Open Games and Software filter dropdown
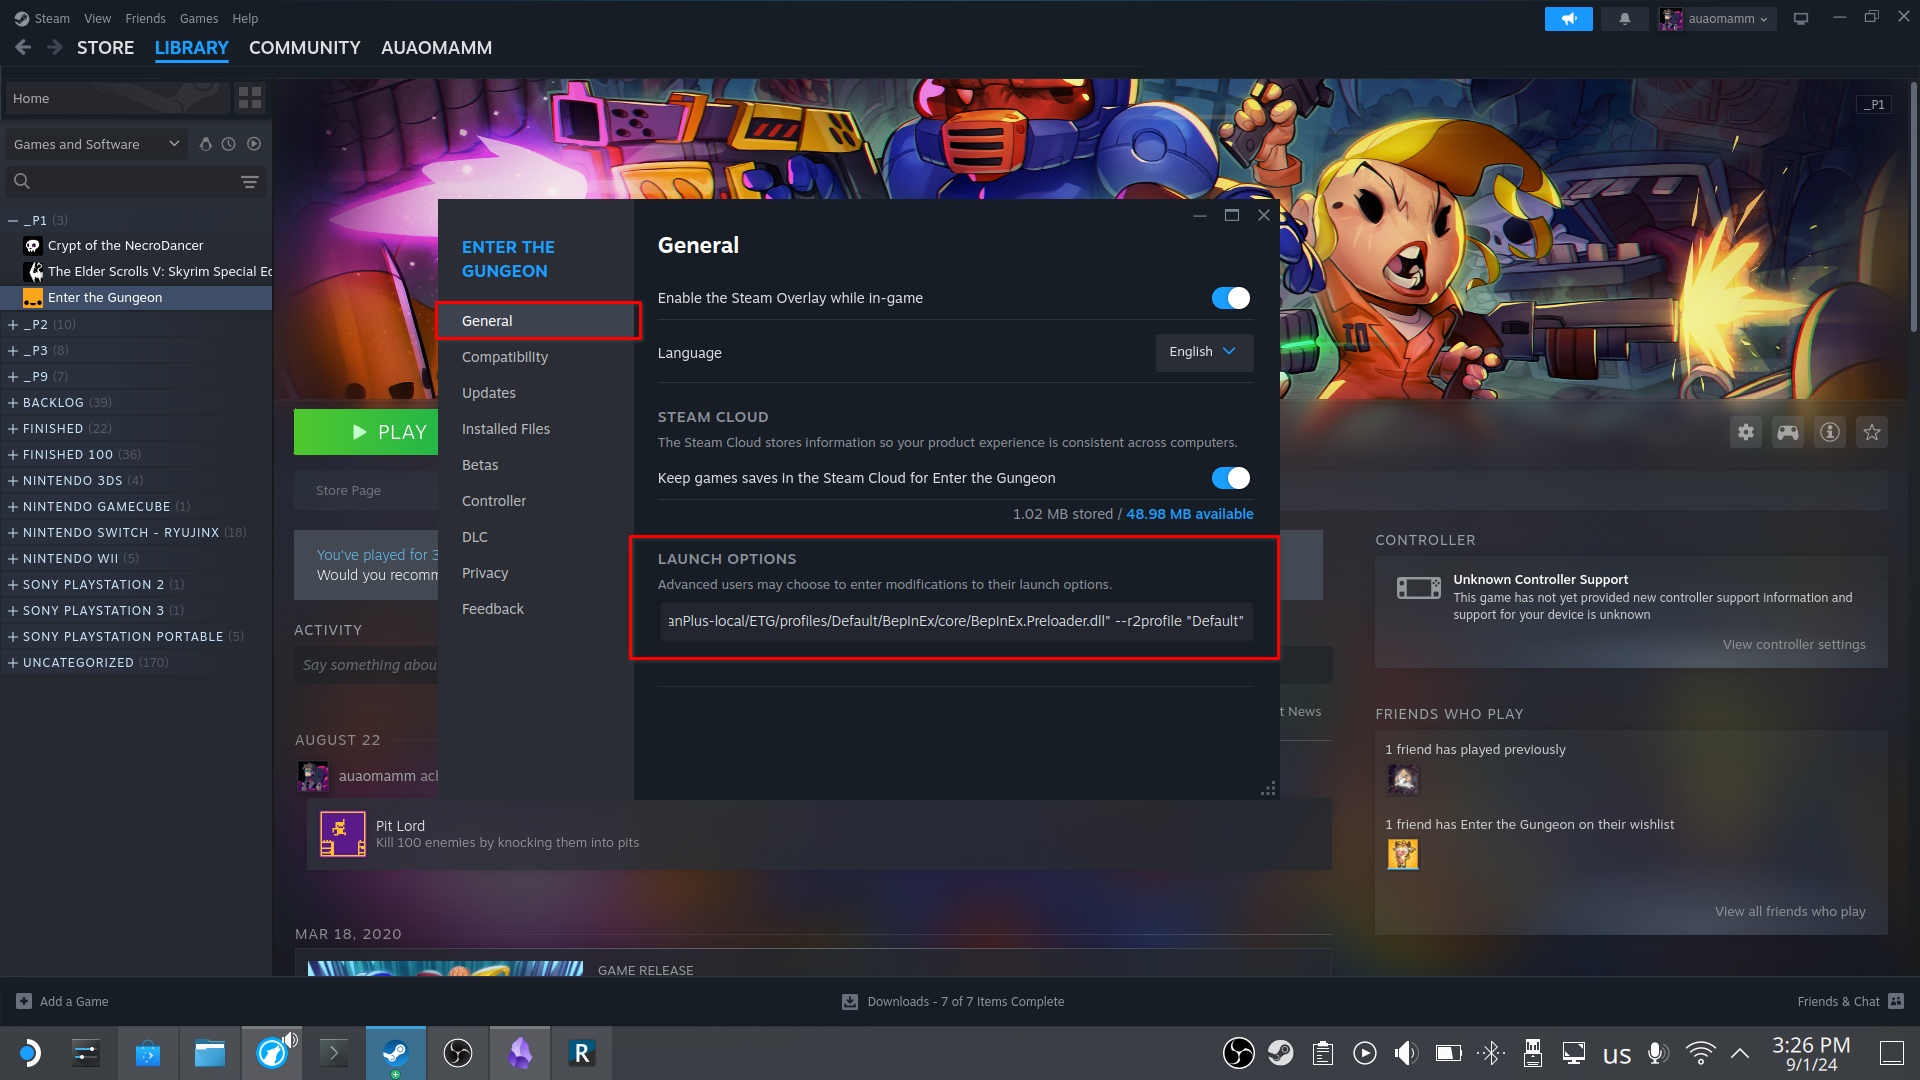This screenshot has width=1920, height=1080. tap(96, 144)
